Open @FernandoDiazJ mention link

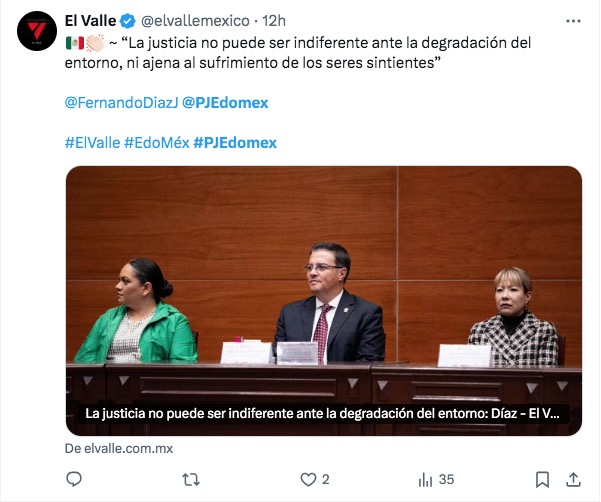[122, 103]
